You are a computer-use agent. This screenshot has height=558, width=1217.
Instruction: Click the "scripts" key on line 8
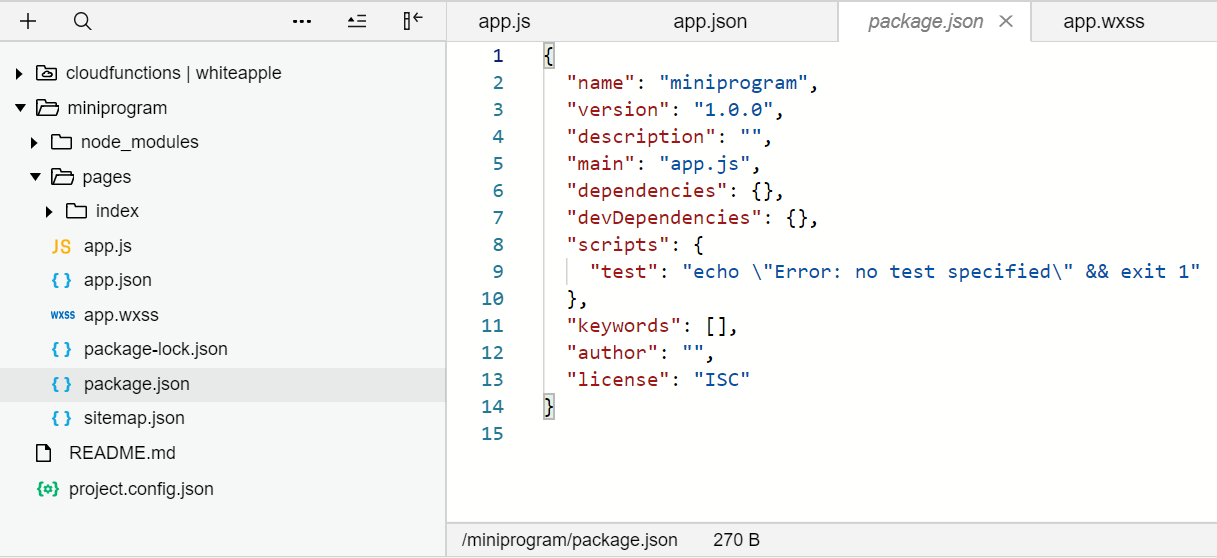pos(618,245)
